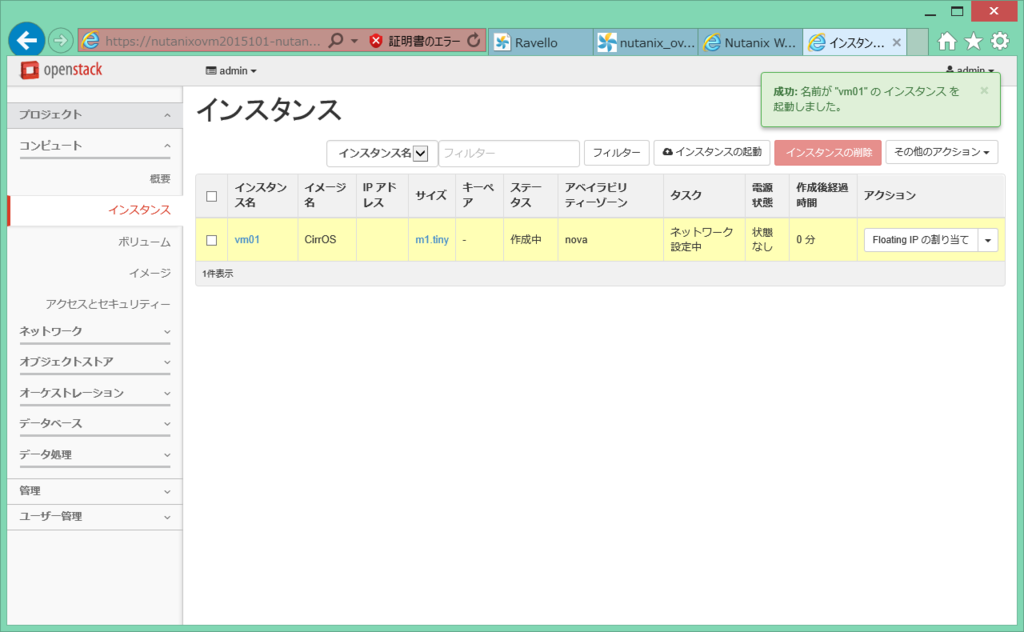
Task: Open the vm01 row action dropdown arrow
Action: click(x=988, y=240)
